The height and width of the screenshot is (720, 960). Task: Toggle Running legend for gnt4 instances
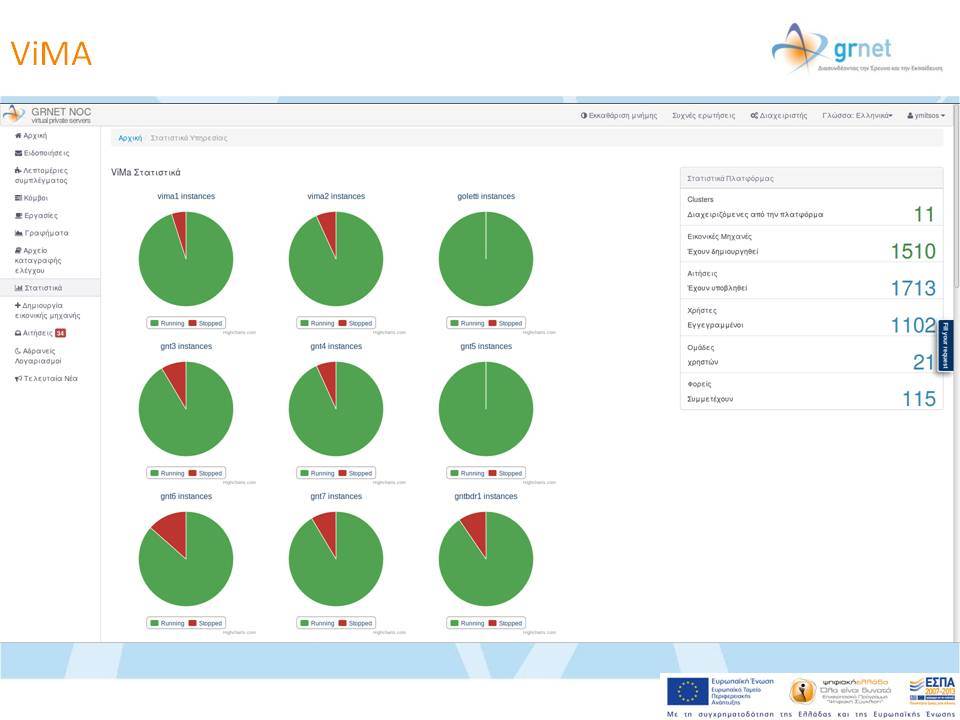(317, 473)
